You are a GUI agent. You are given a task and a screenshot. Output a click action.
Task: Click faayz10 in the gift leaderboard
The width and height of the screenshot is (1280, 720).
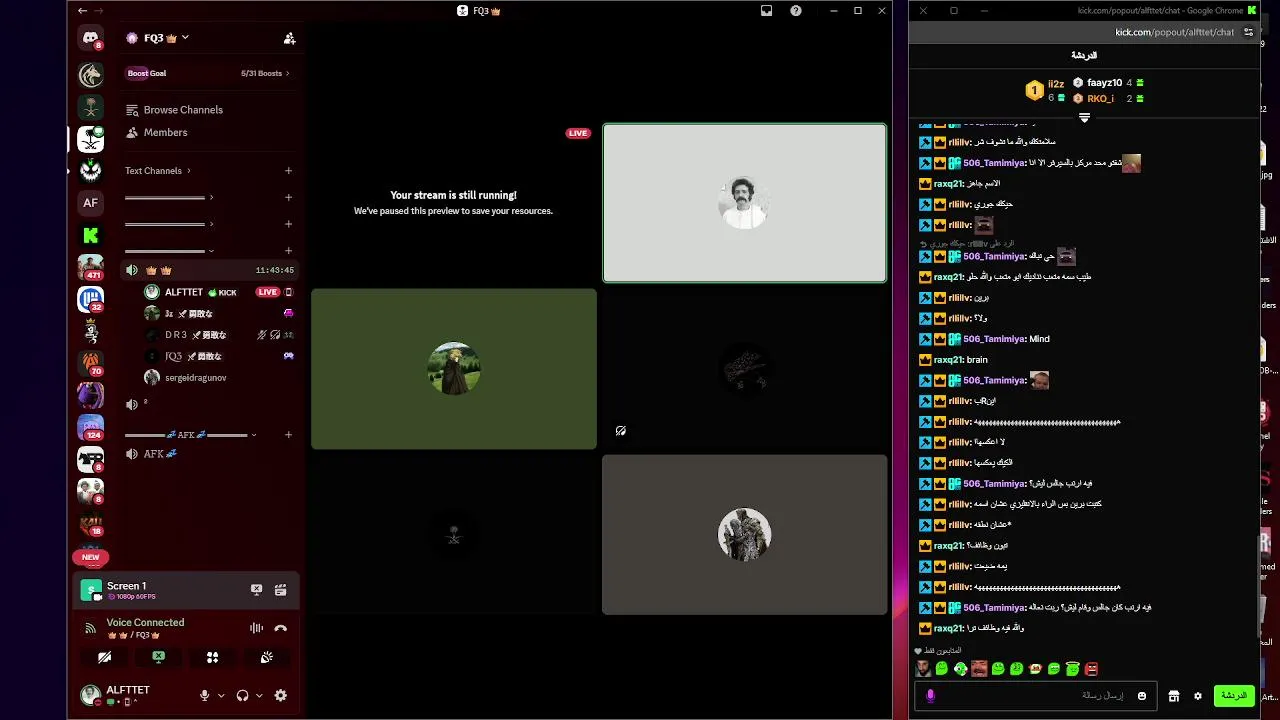[x=1104, y=83]
